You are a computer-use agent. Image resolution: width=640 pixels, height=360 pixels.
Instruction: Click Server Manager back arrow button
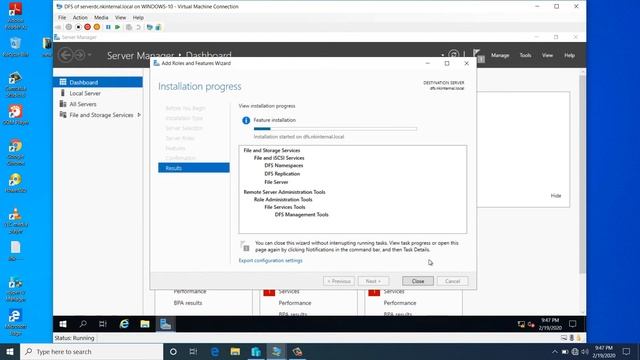click(66, 55)
